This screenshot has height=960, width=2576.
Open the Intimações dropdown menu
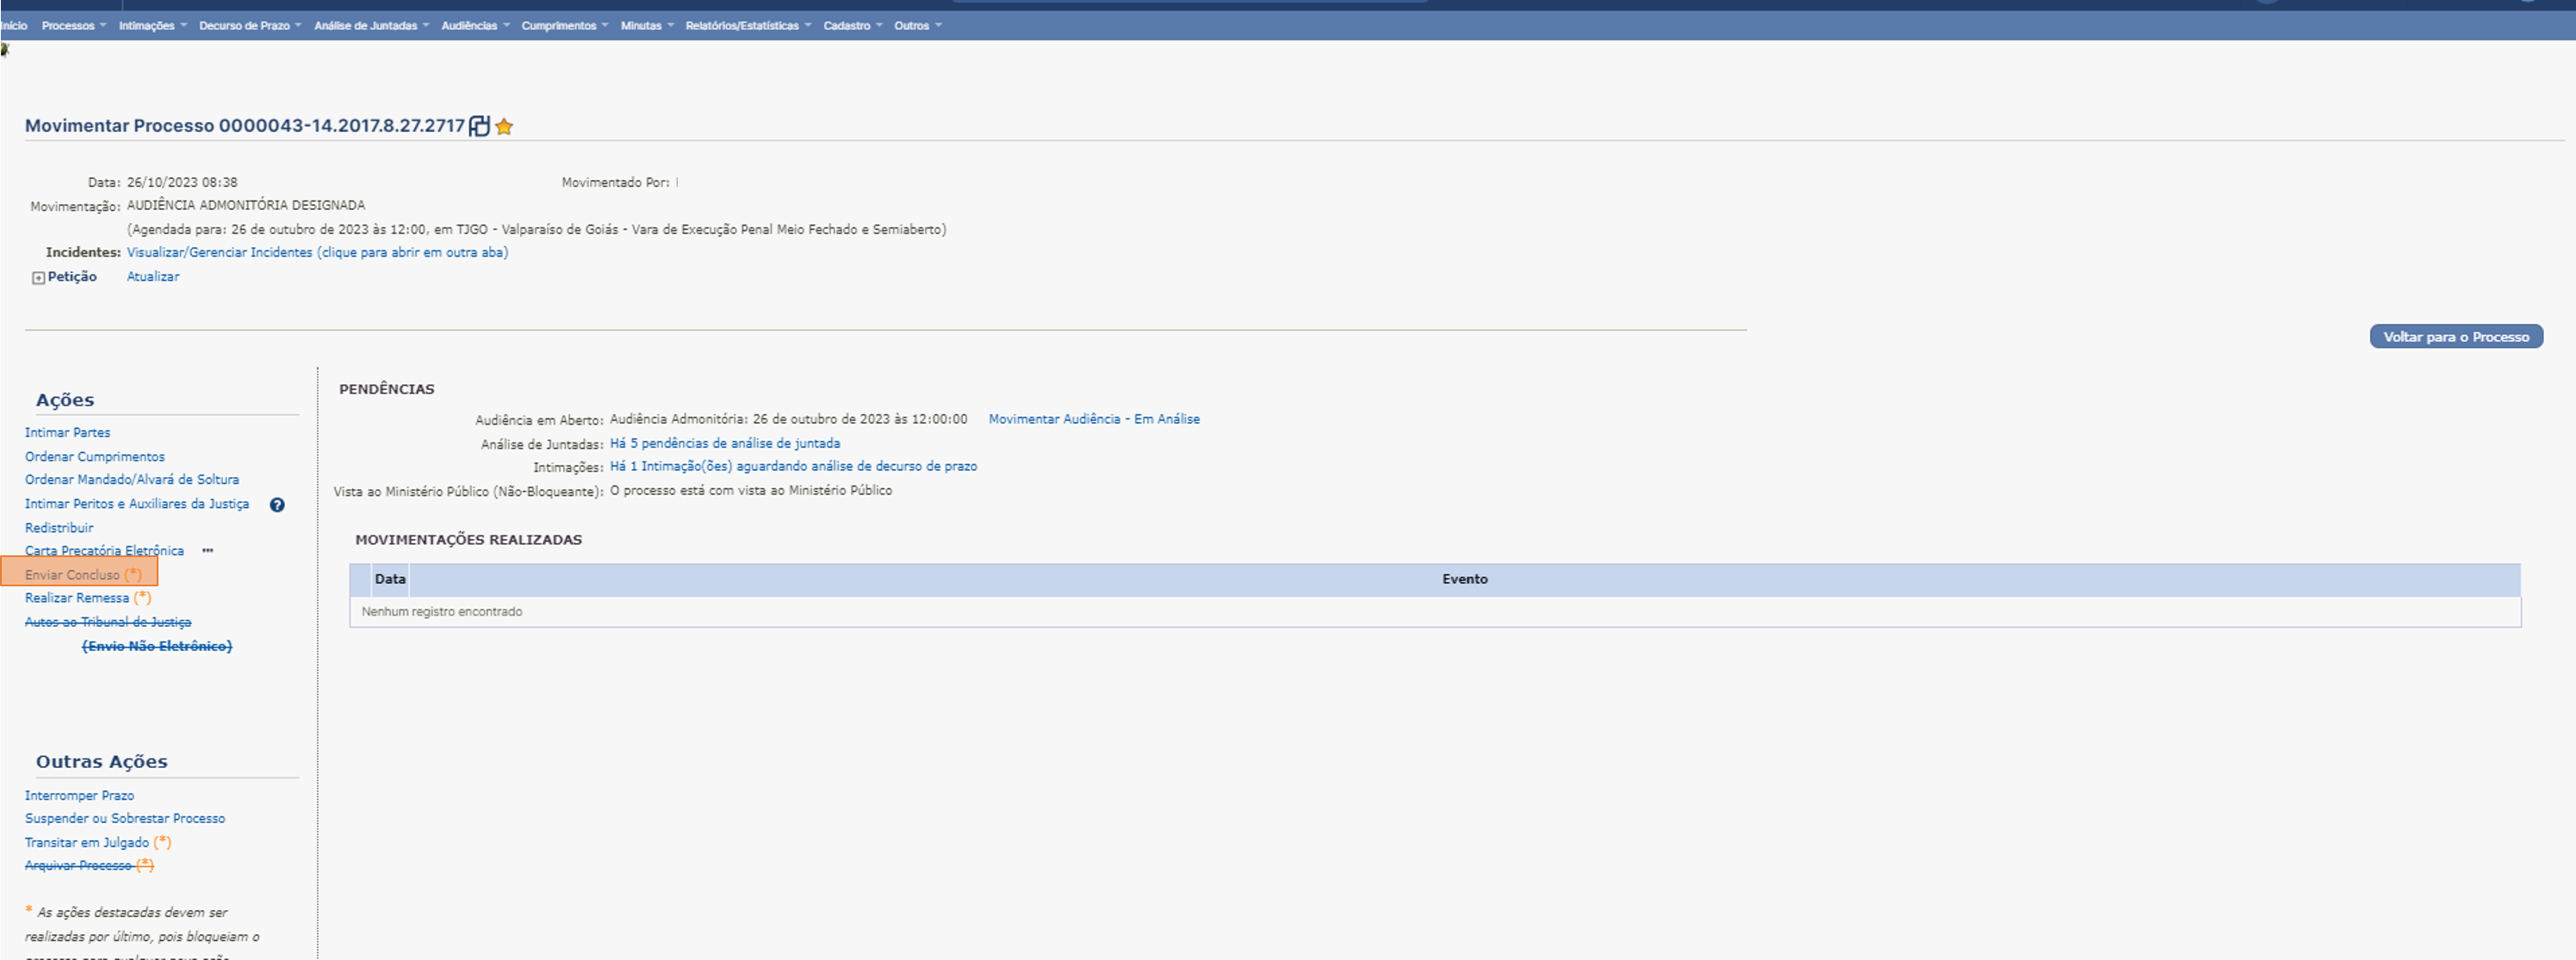point(152,26)
